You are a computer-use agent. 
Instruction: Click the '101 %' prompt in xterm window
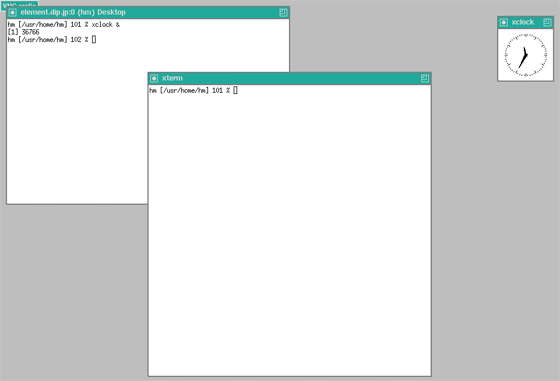[194, 91]
